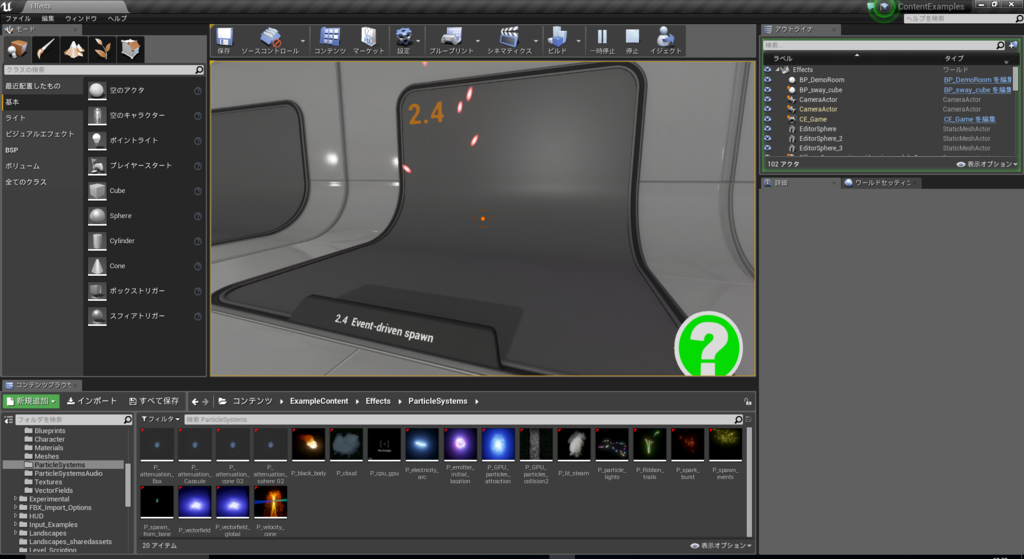Screen dimensions: 1024x559
Task: Toggle visibility of BP_sway_cube actor
Action: pyautogui.click(x=767, y=89)
